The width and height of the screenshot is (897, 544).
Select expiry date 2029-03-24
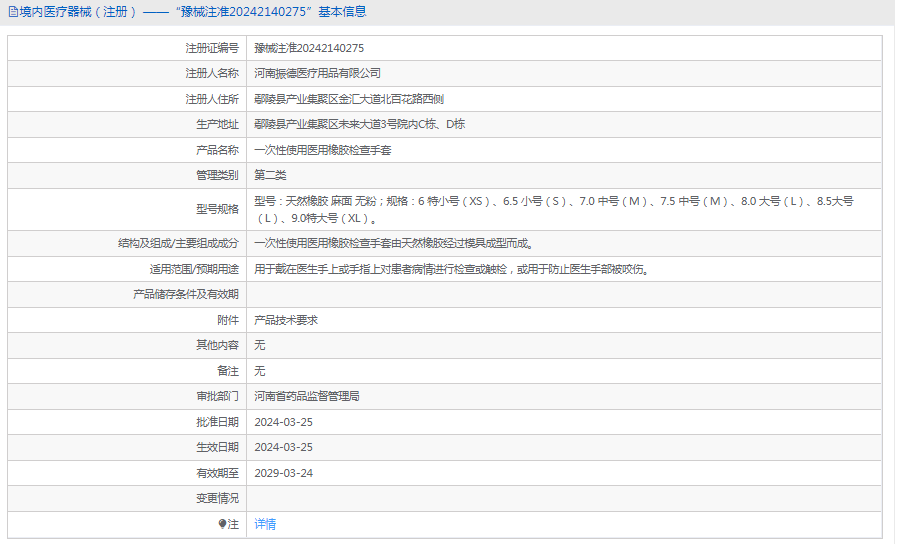click(x=284, y=473)
